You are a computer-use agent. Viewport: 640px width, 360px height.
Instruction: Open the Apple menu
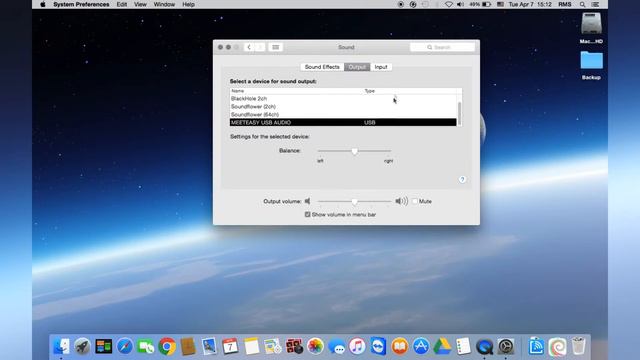point(43,4)
